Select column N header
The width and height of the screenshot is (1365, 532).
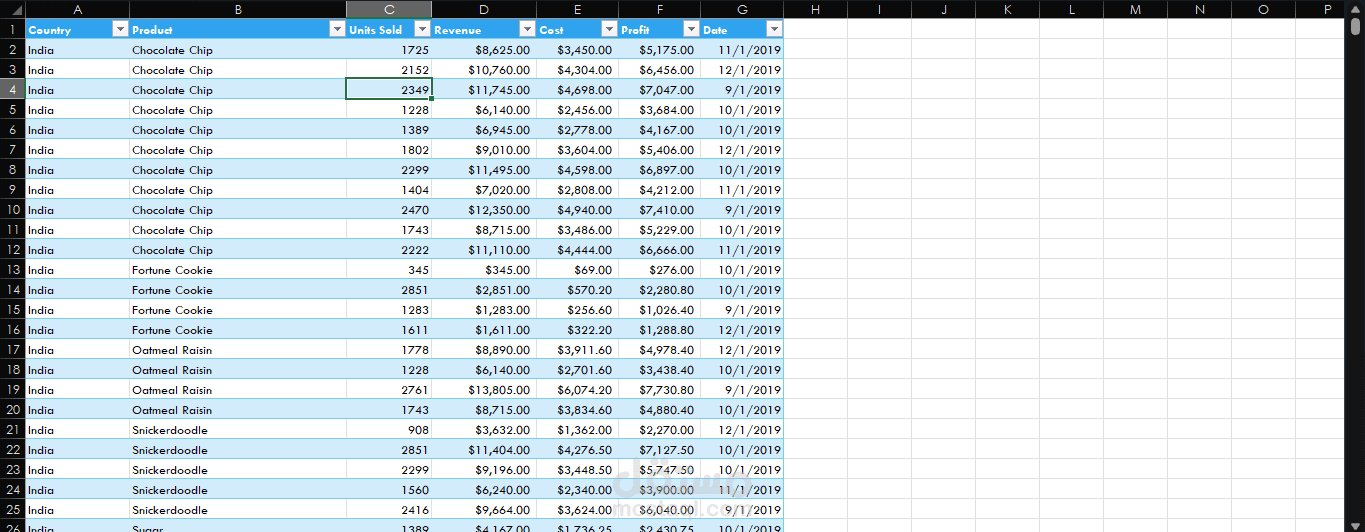(1199, 9)
